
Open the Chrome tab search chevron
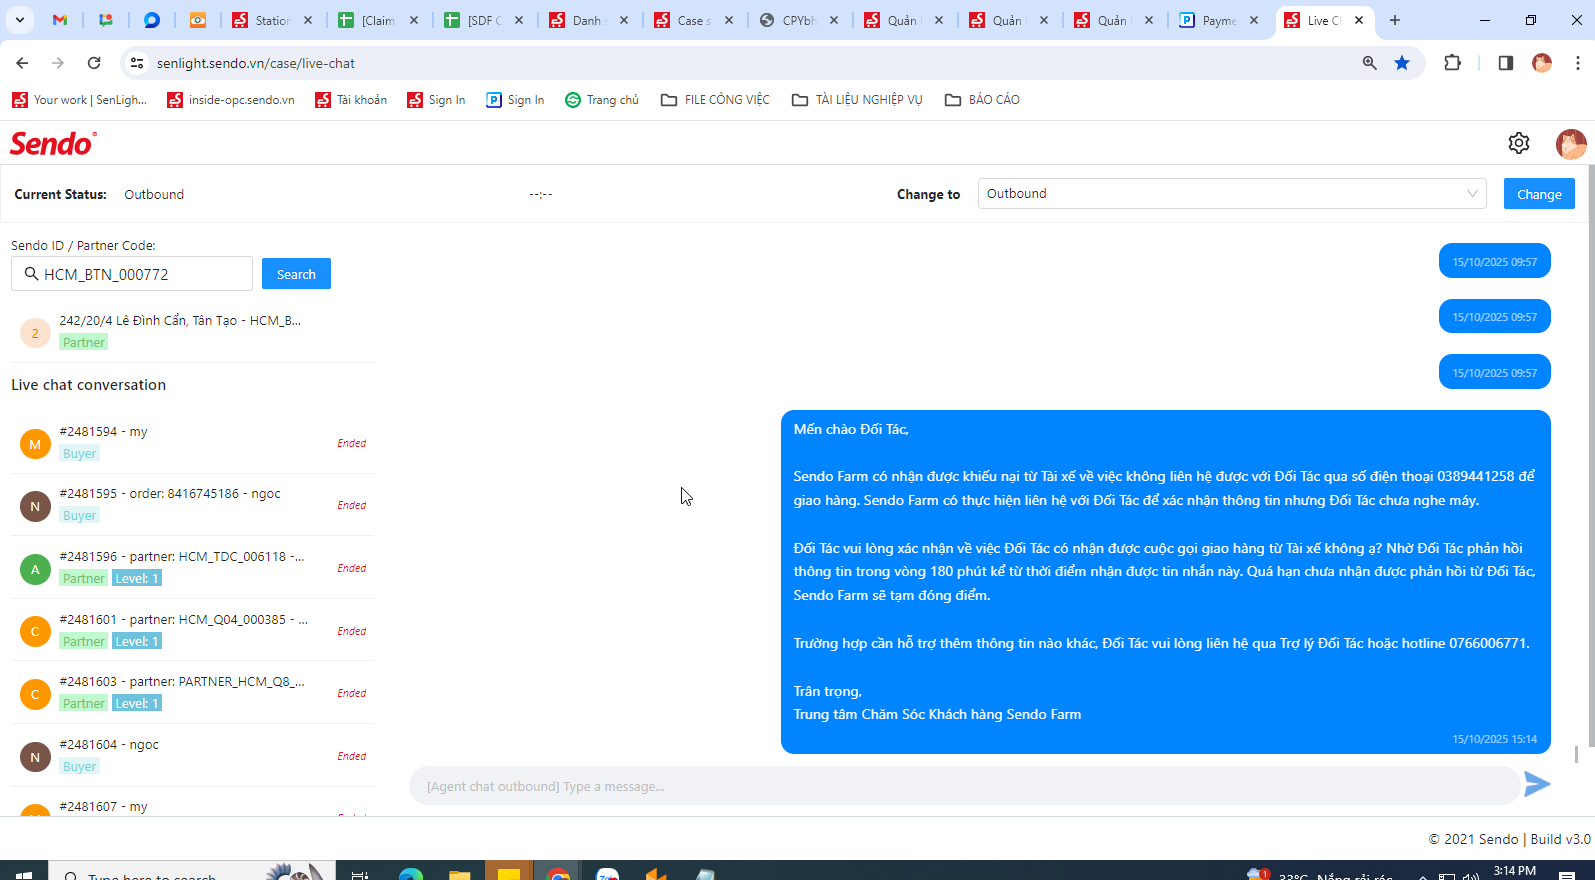point(20,20)
